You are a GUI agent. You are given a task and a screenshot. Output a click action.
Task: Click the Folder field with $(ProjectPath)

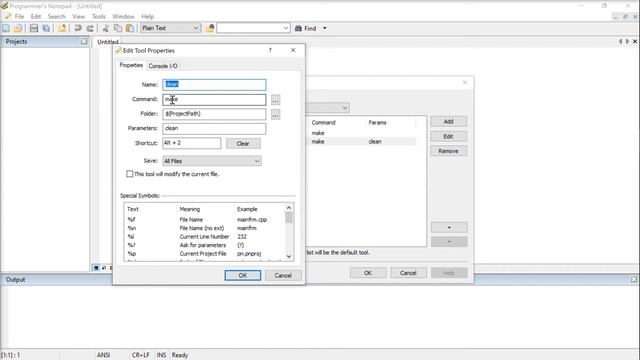point(214,114)
